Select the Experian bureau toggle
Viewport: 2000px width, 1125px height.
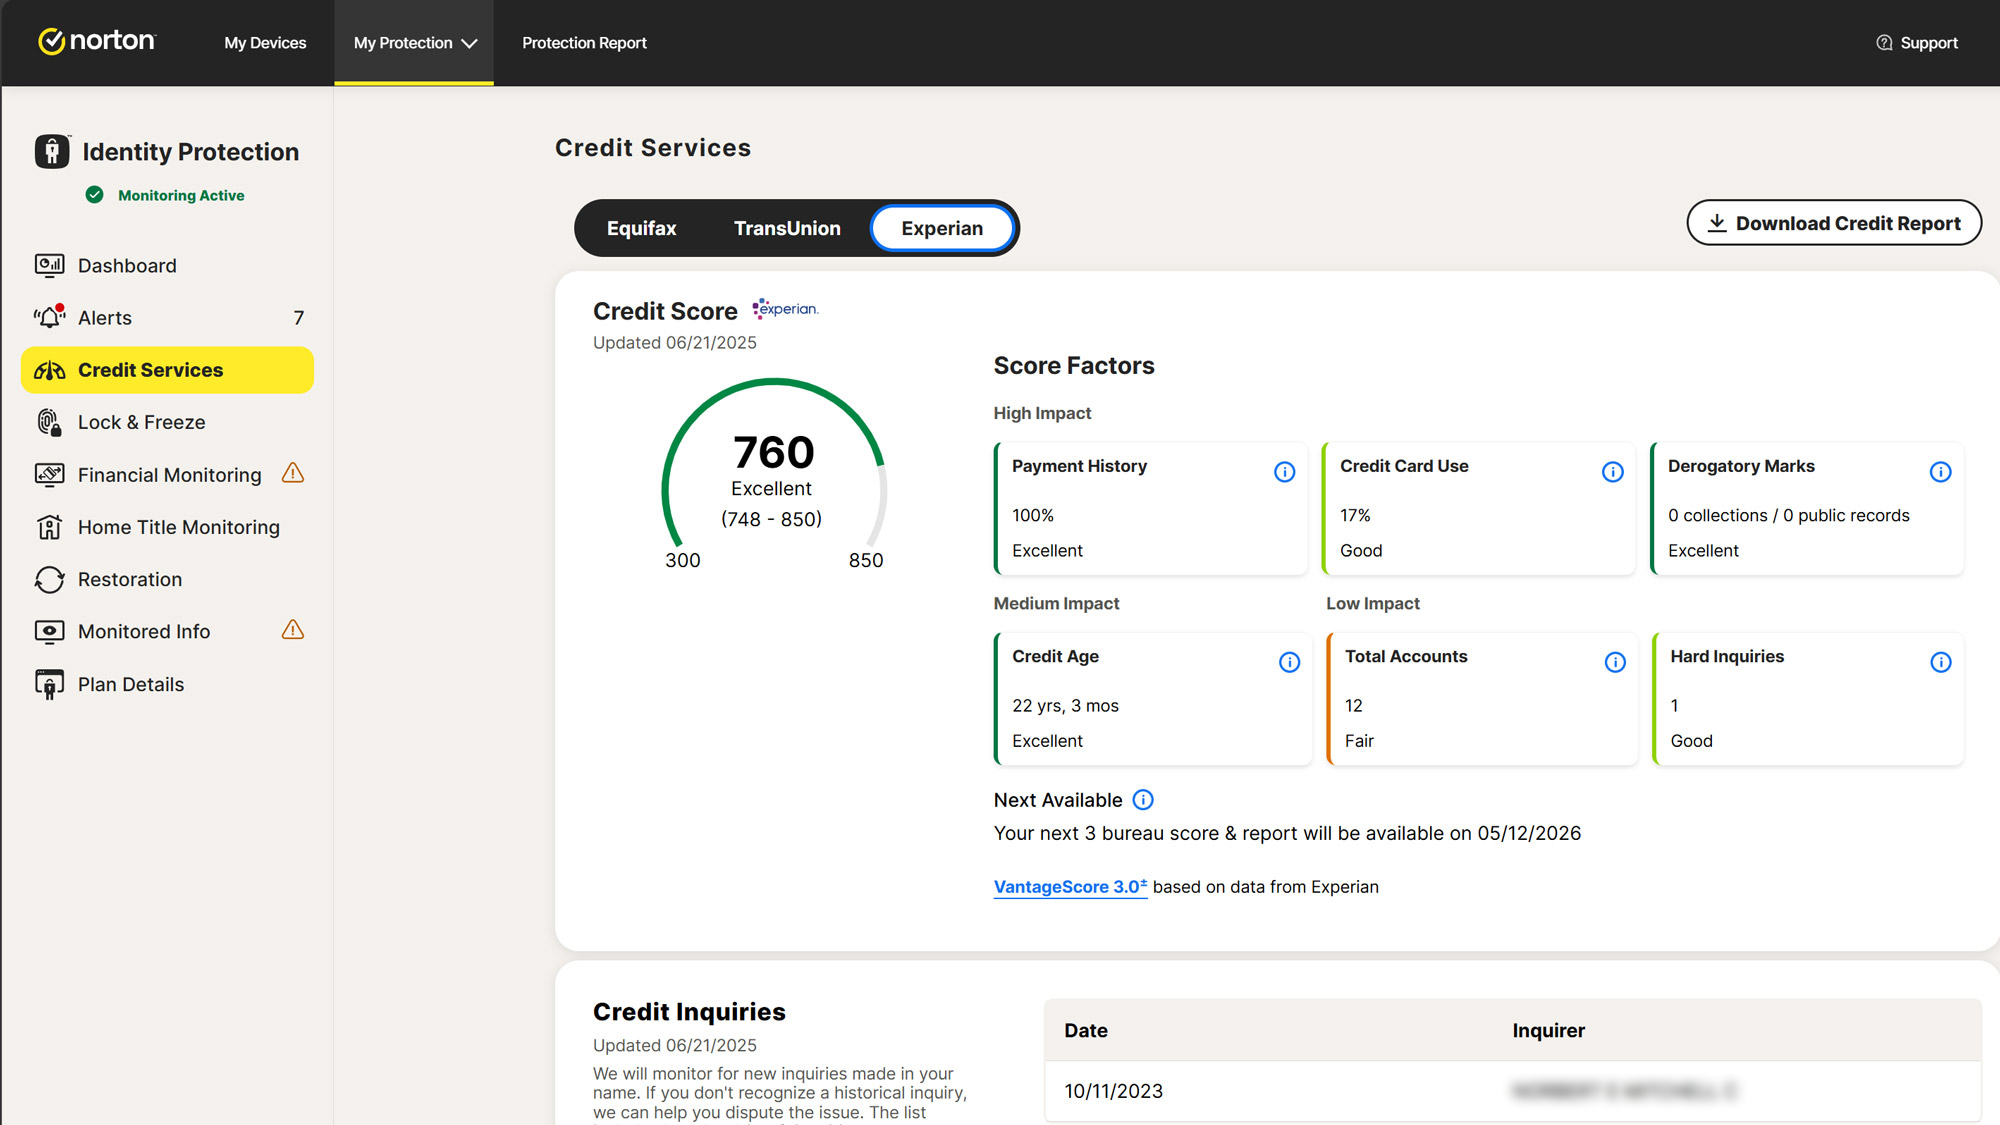point(941,228)
